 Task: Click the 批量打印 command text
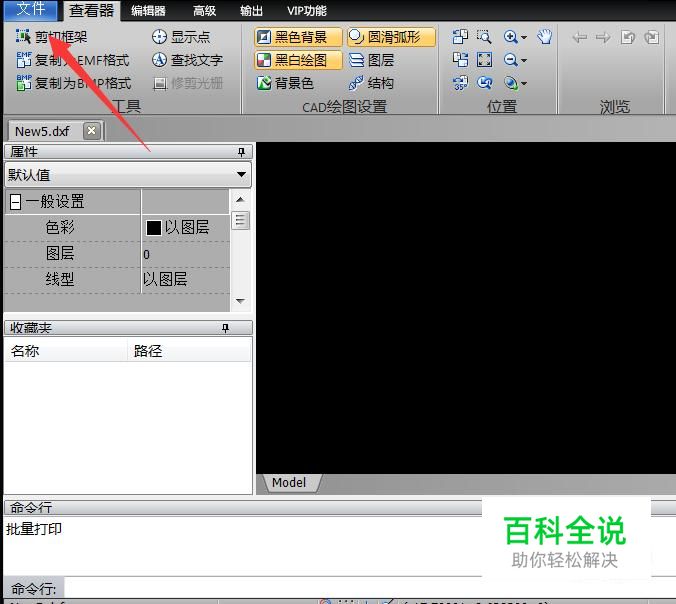(34, 529)
